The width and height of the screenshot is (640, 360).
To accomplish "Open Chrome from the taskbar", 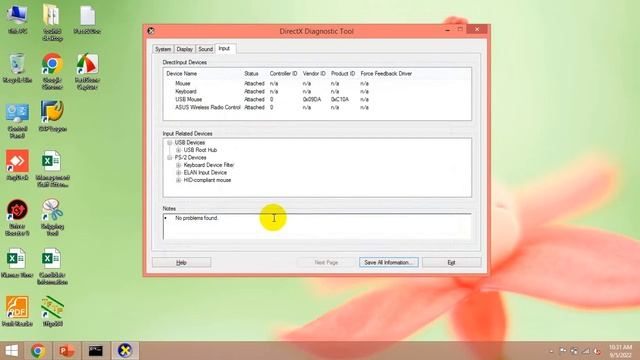I will 38,351.
